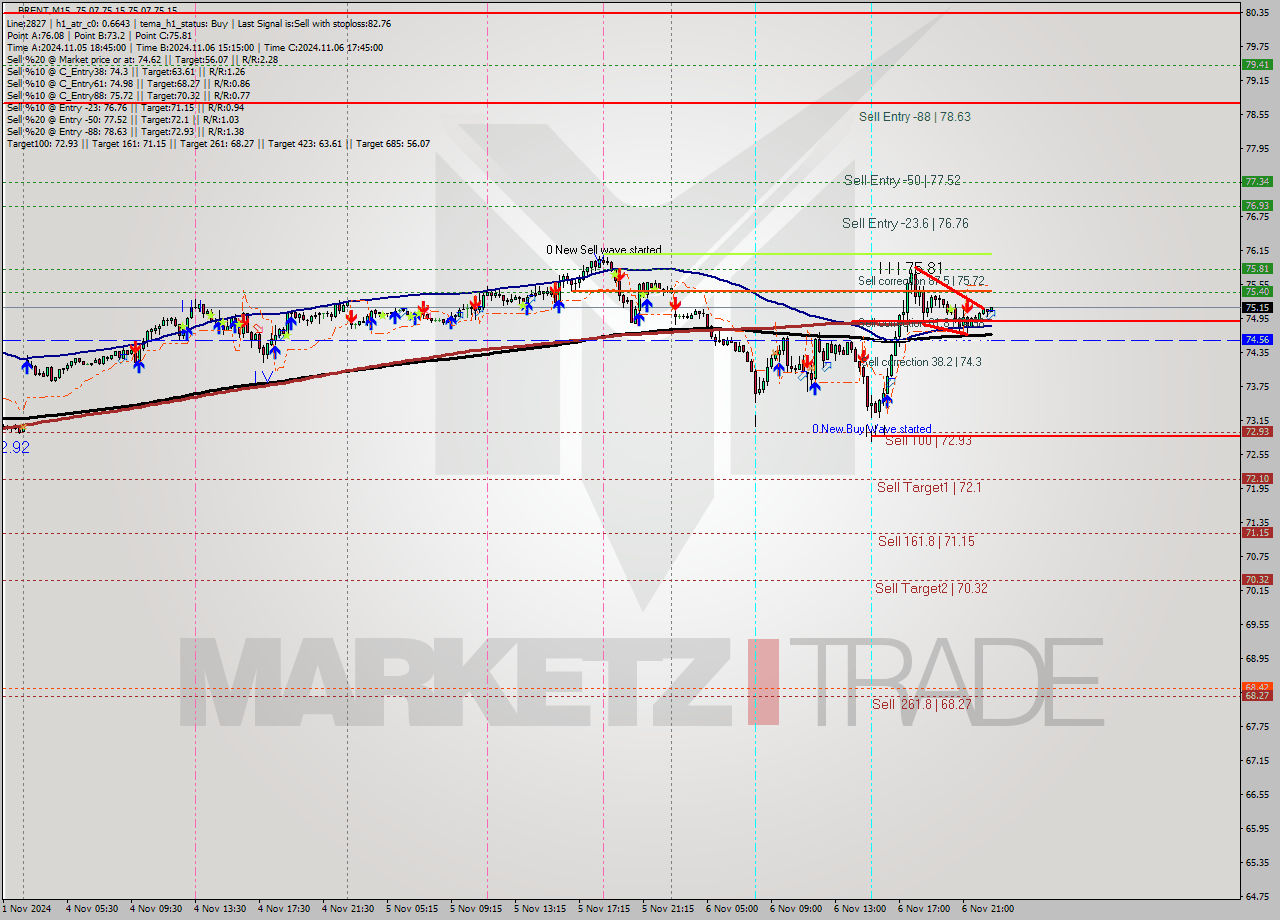Select the '0 New Buy Wave started' annotation
Viewport: 1280px width, 920px height.
coord(871,429)
